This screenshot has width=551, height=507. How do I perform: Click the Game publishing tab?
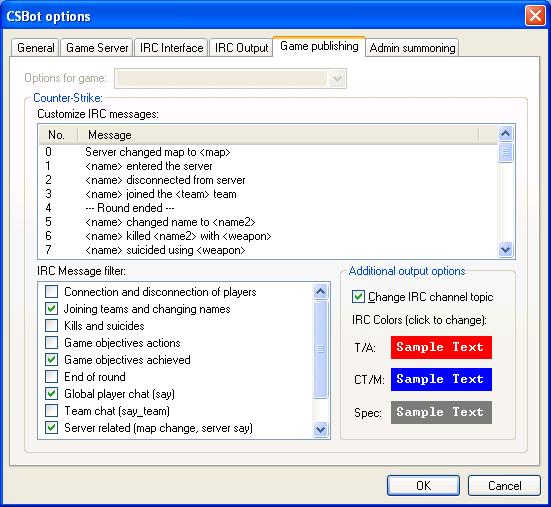tap(319, 46)
